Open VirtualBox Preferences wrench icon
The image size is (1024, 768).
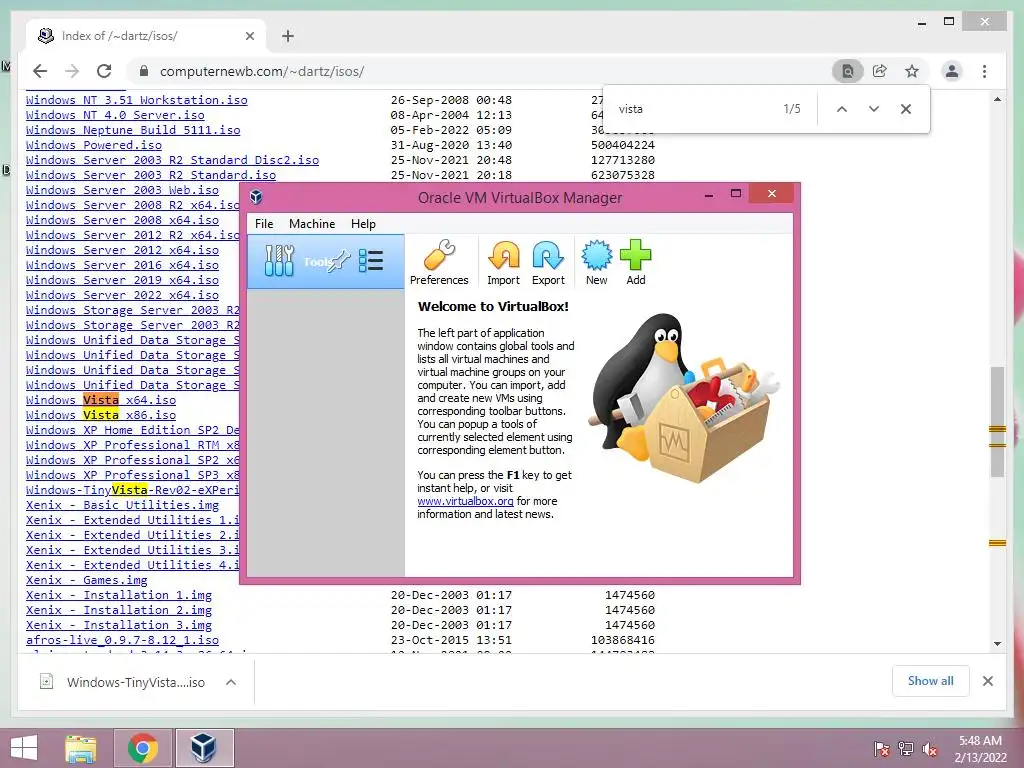click(439, 255)
